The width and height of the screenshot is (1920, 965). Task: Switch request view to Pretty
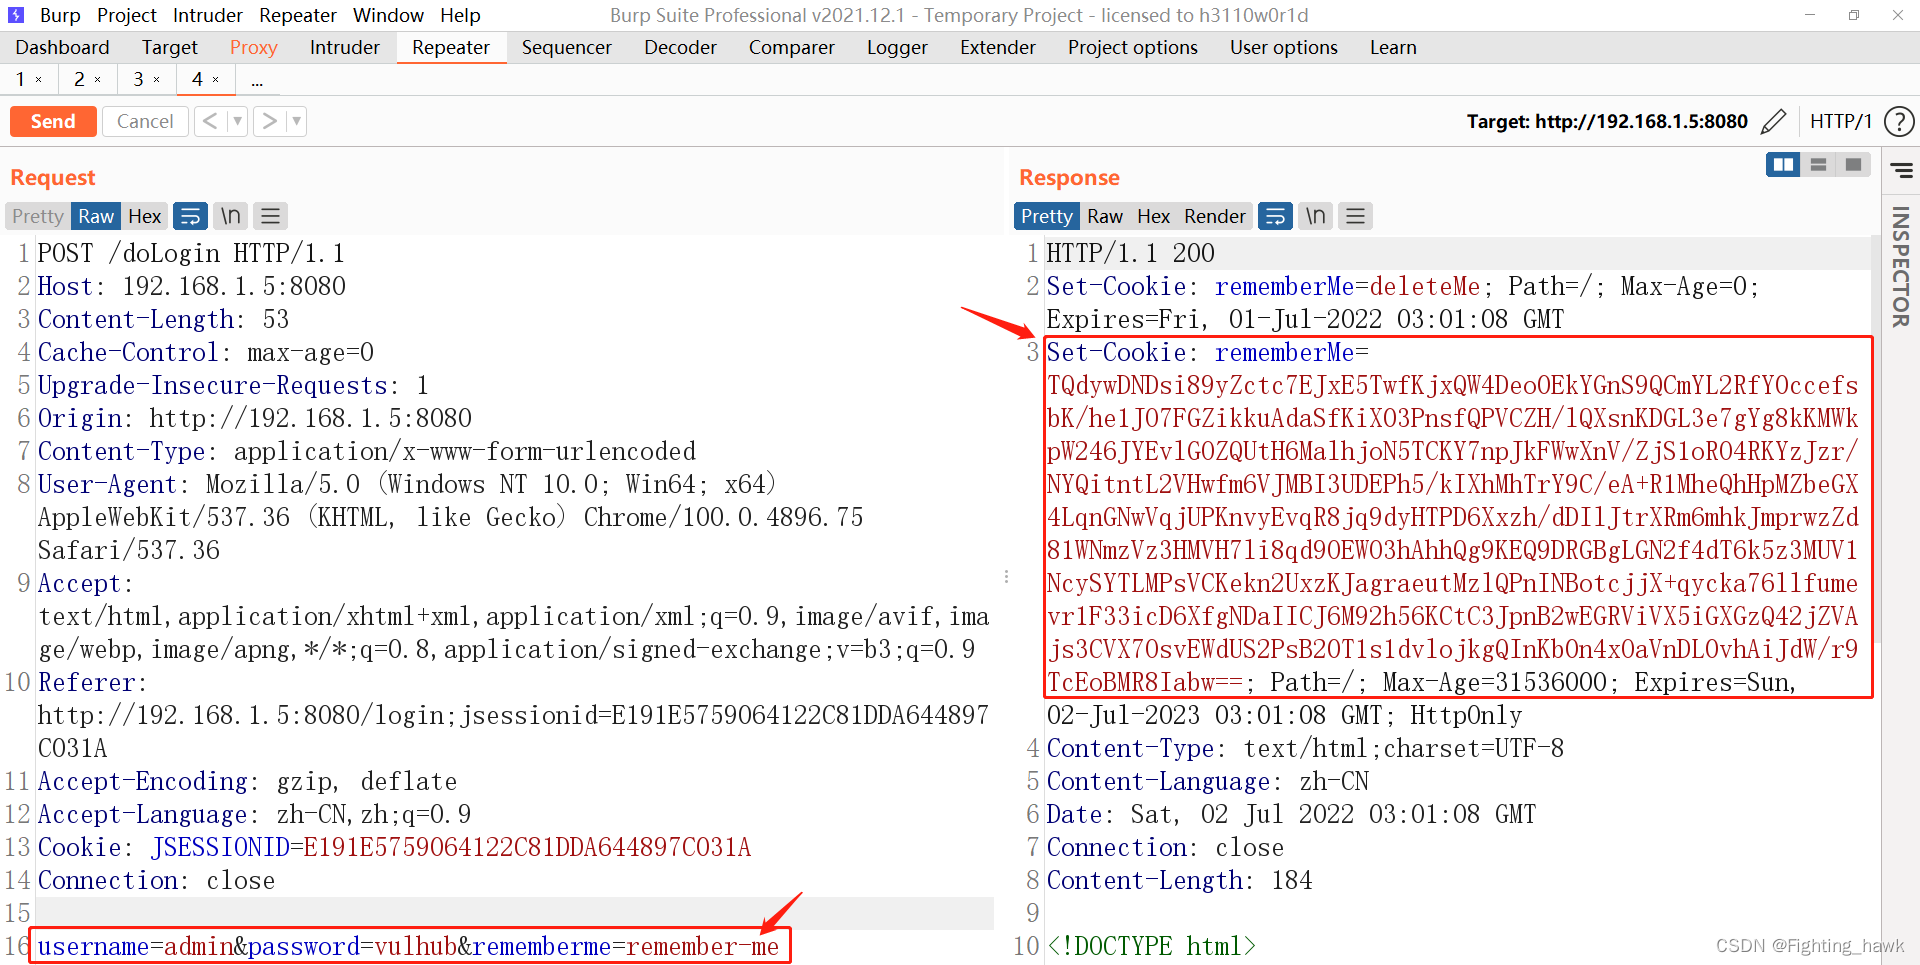pyautogui.click(x=38, y=216)
